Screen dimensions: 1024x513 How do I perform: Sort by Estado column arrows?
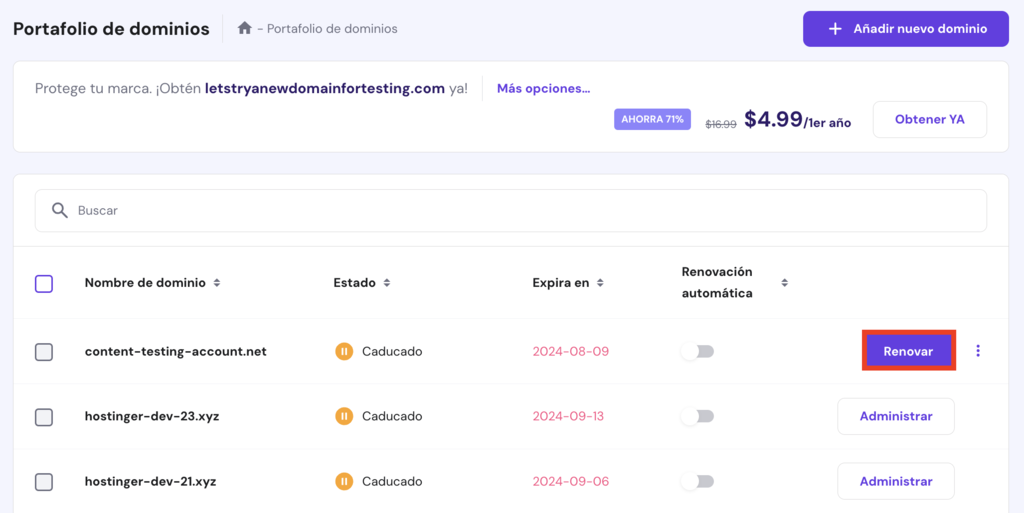point(387,283)
